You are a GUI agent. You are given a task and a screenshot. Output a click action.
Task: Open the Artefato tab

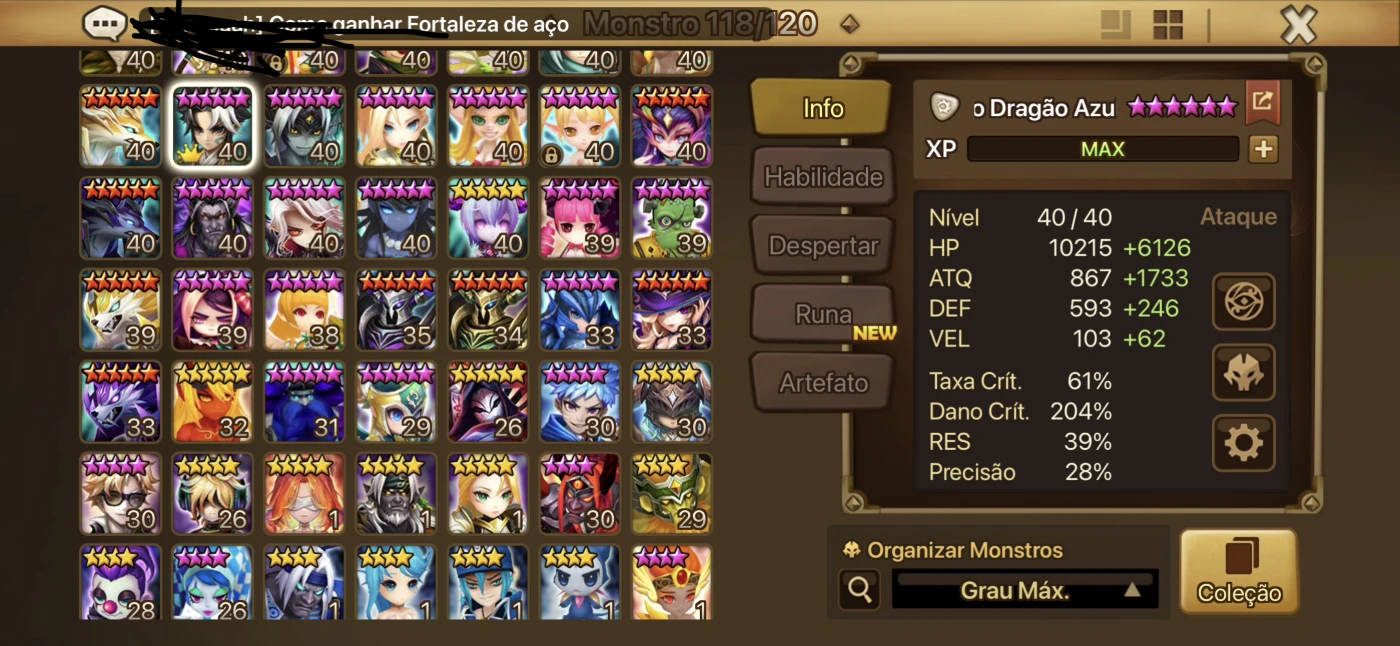point(822,382)
